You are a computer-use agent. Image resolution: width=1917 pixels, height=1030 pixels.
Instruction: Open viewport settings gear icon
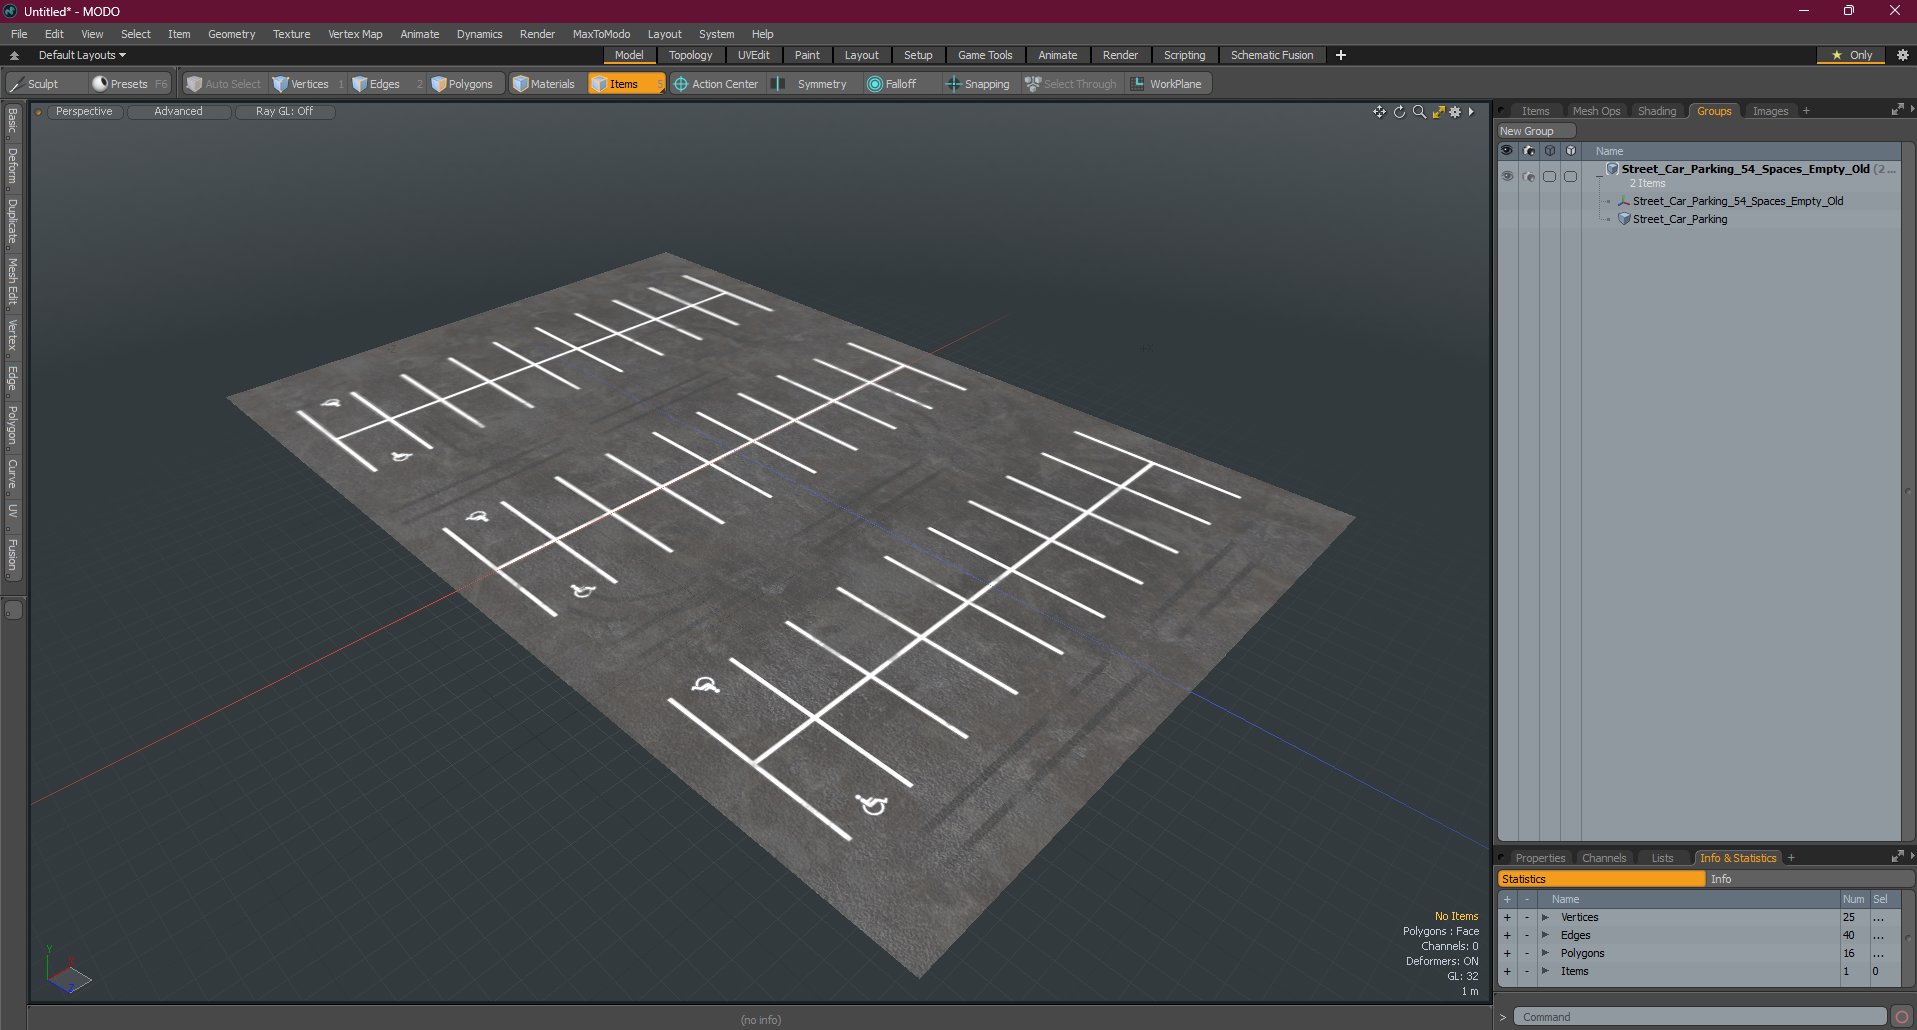[1455, 112]
